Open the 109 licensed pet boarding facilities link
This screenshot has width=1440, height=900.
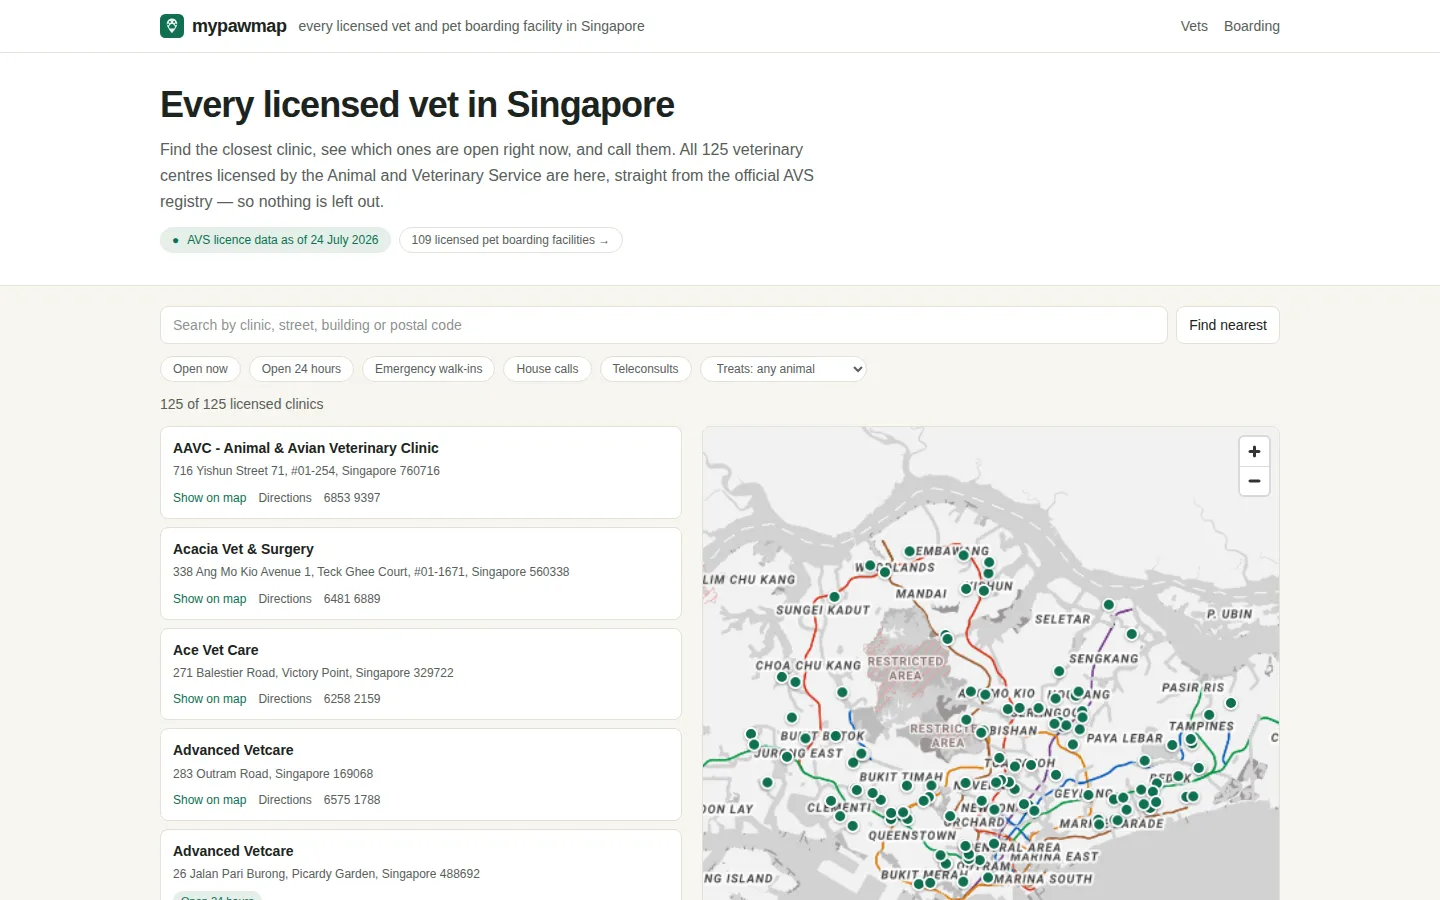point(510,240)
